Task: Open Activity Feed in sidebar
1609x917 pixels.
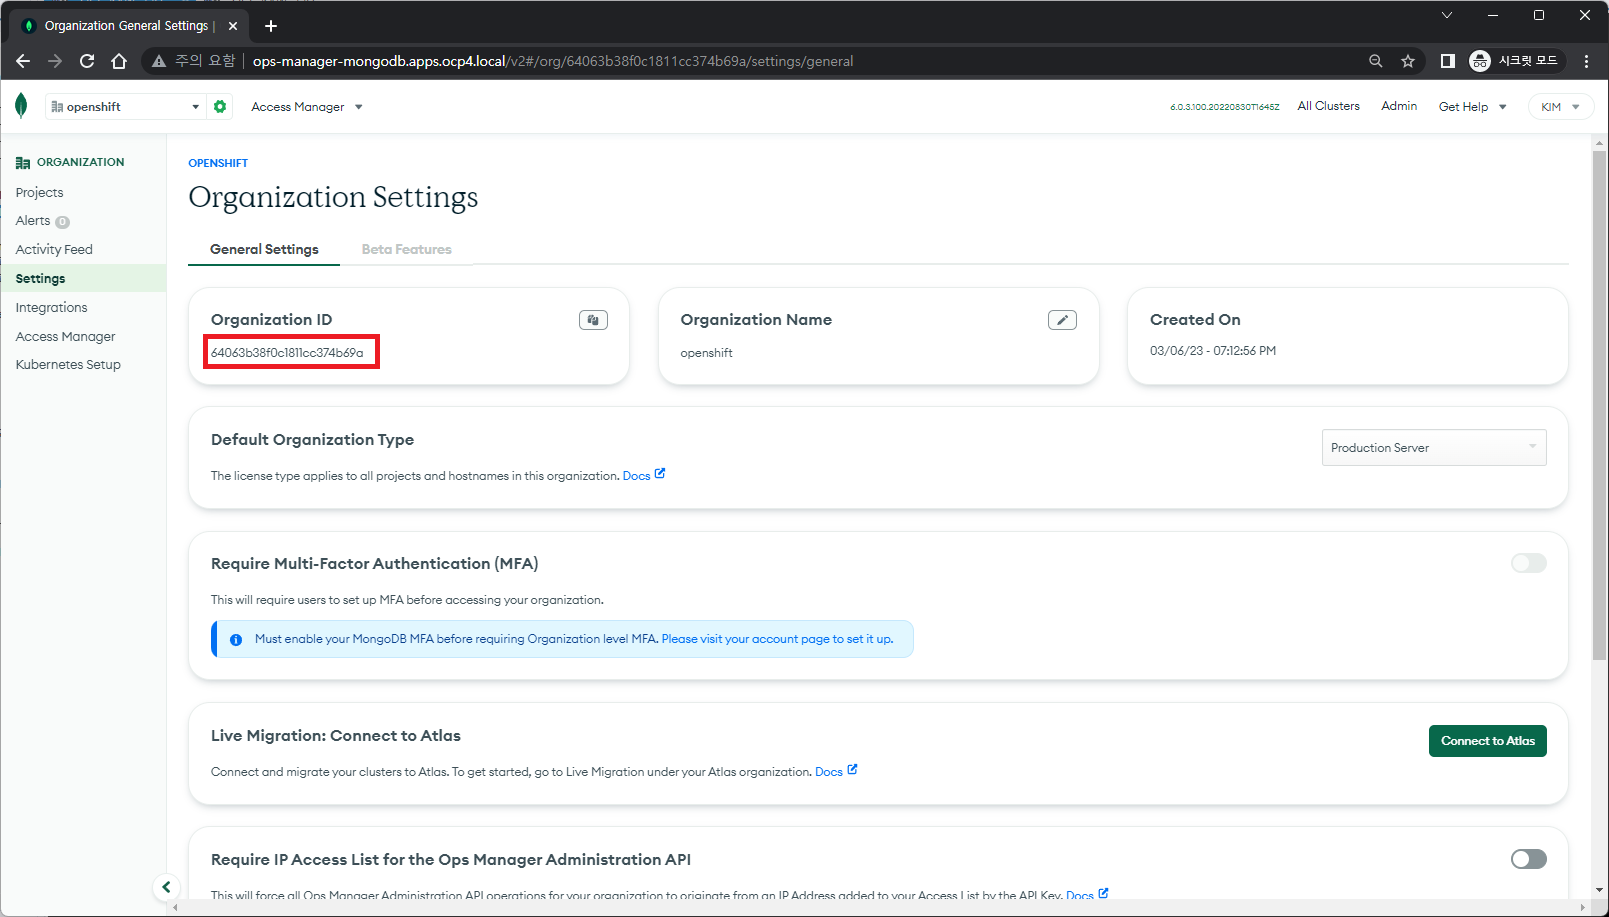Action: [x=54, y=249]
